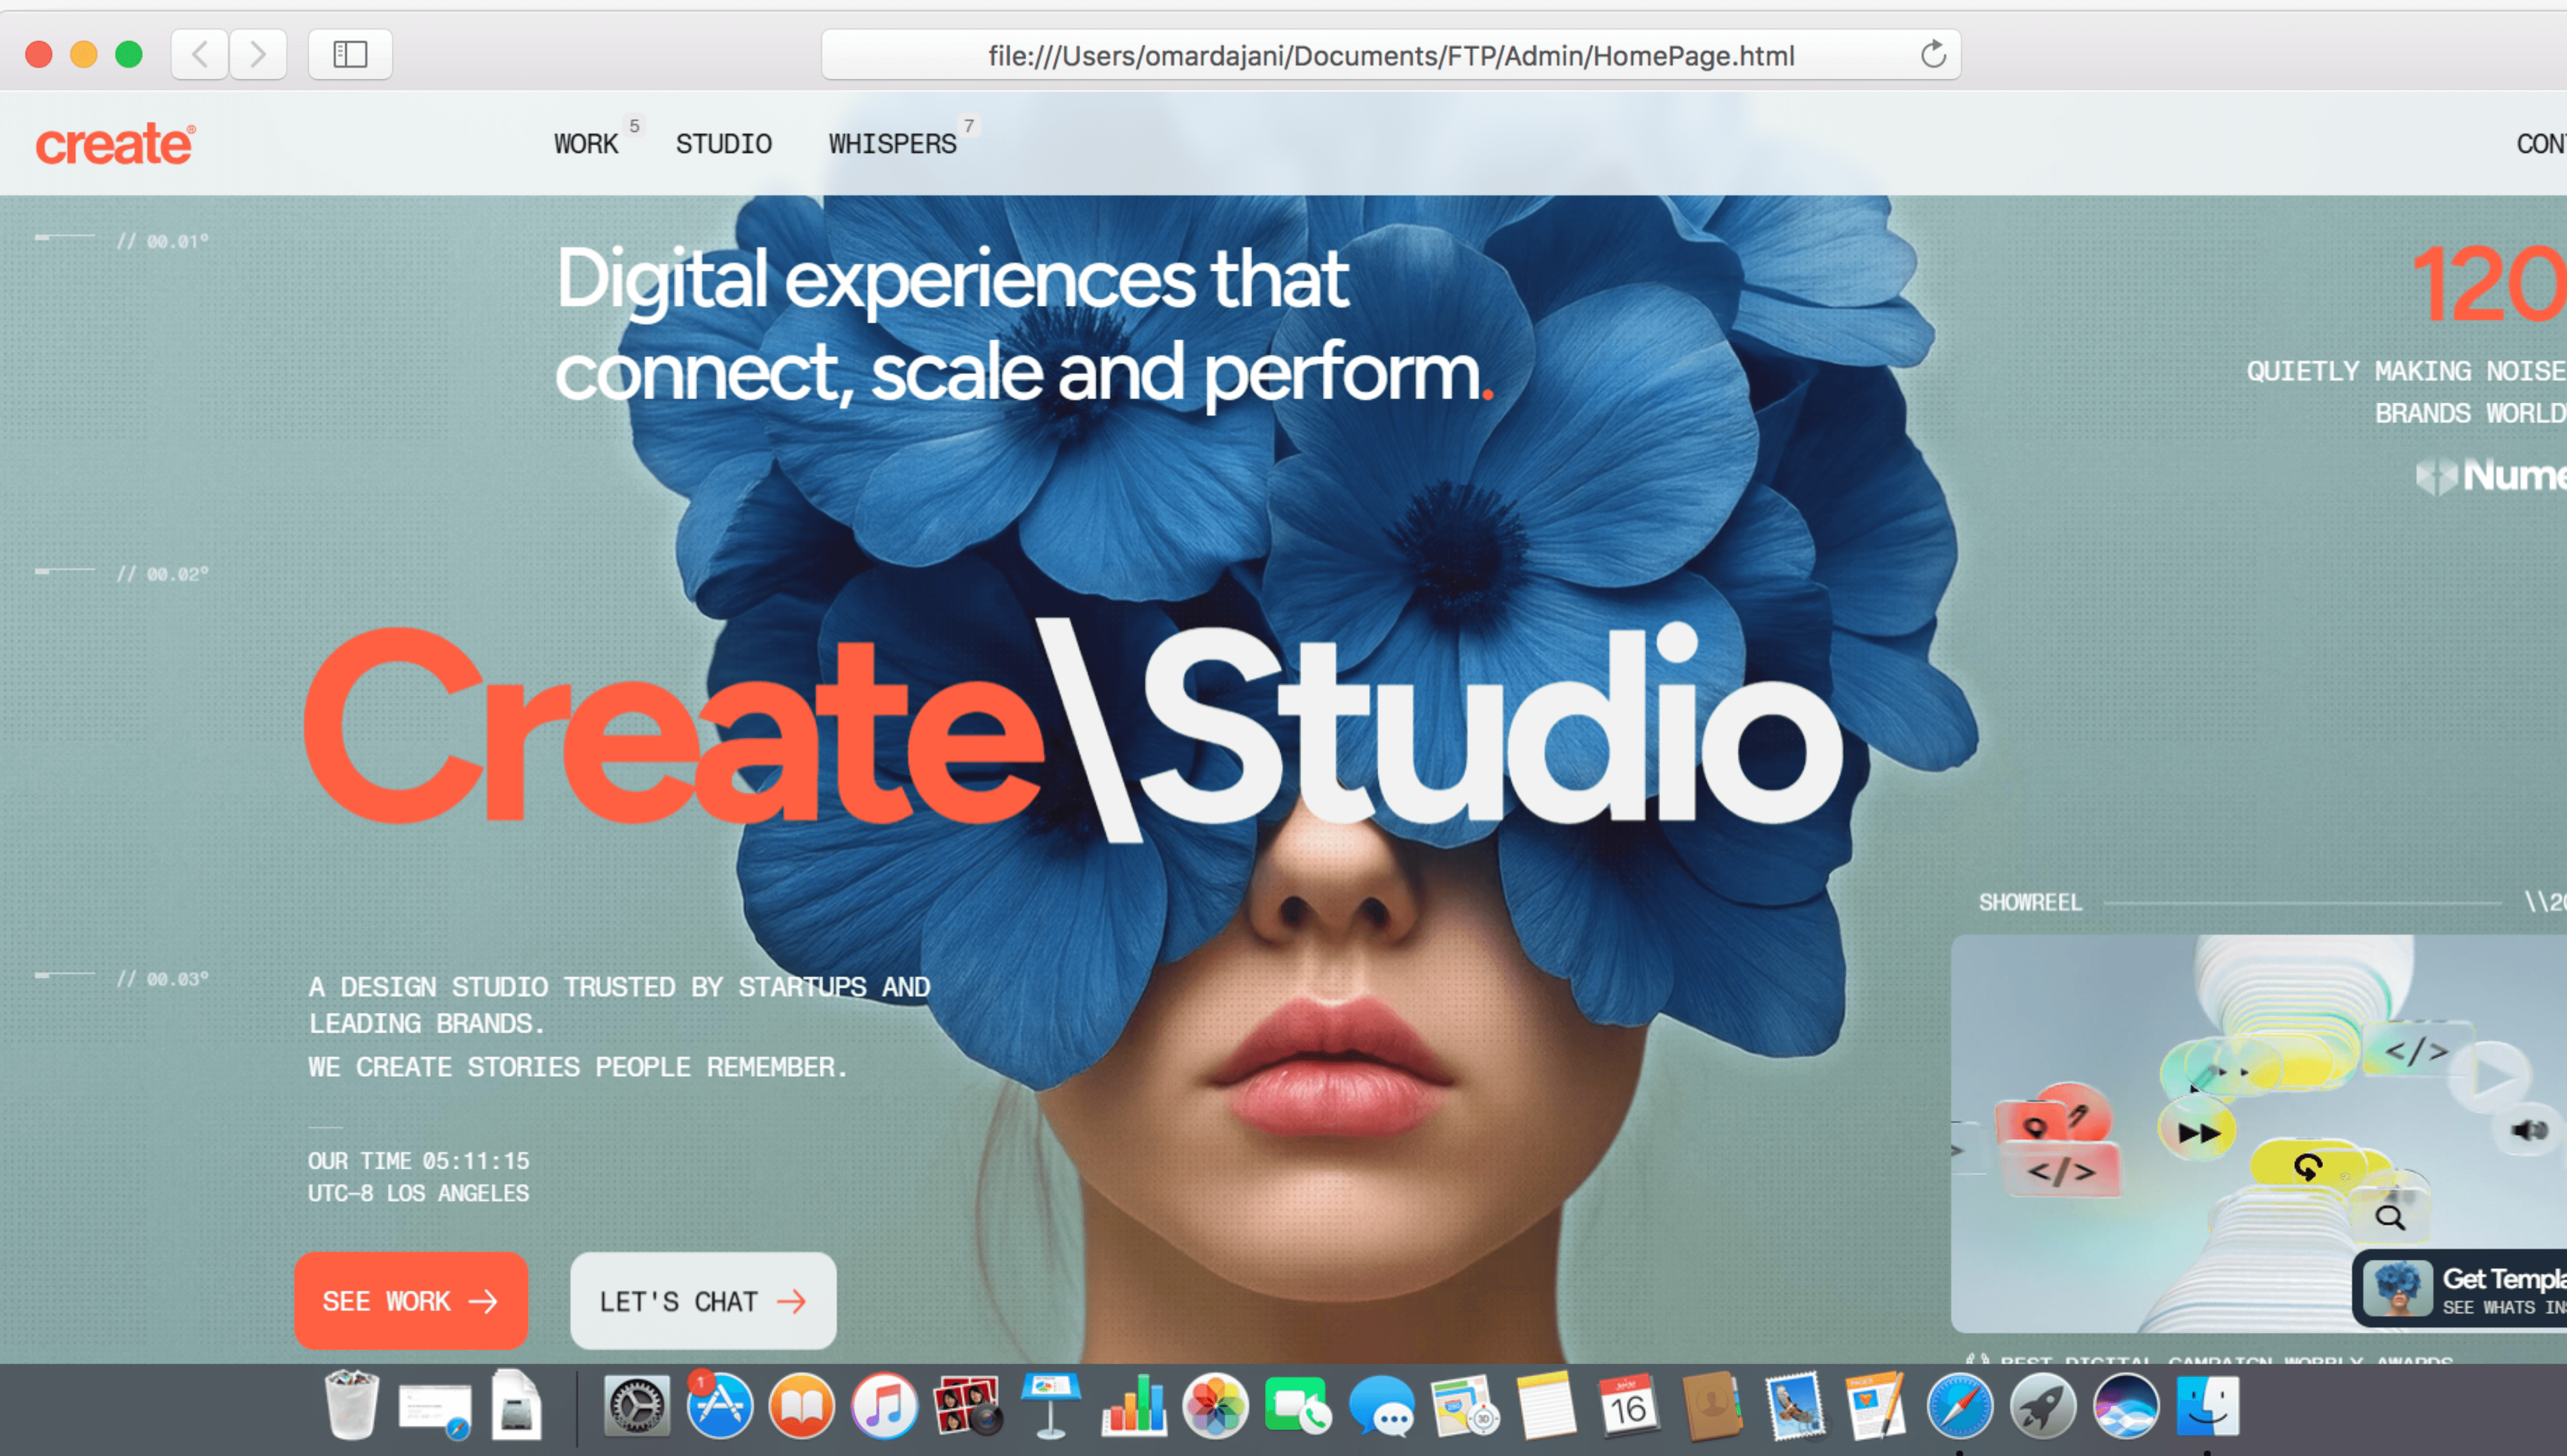Image resolution: width=2567 pixels, height=1456 pixels.
Task: Open the WHISPERS nav menu item
Action: (892, 144)
